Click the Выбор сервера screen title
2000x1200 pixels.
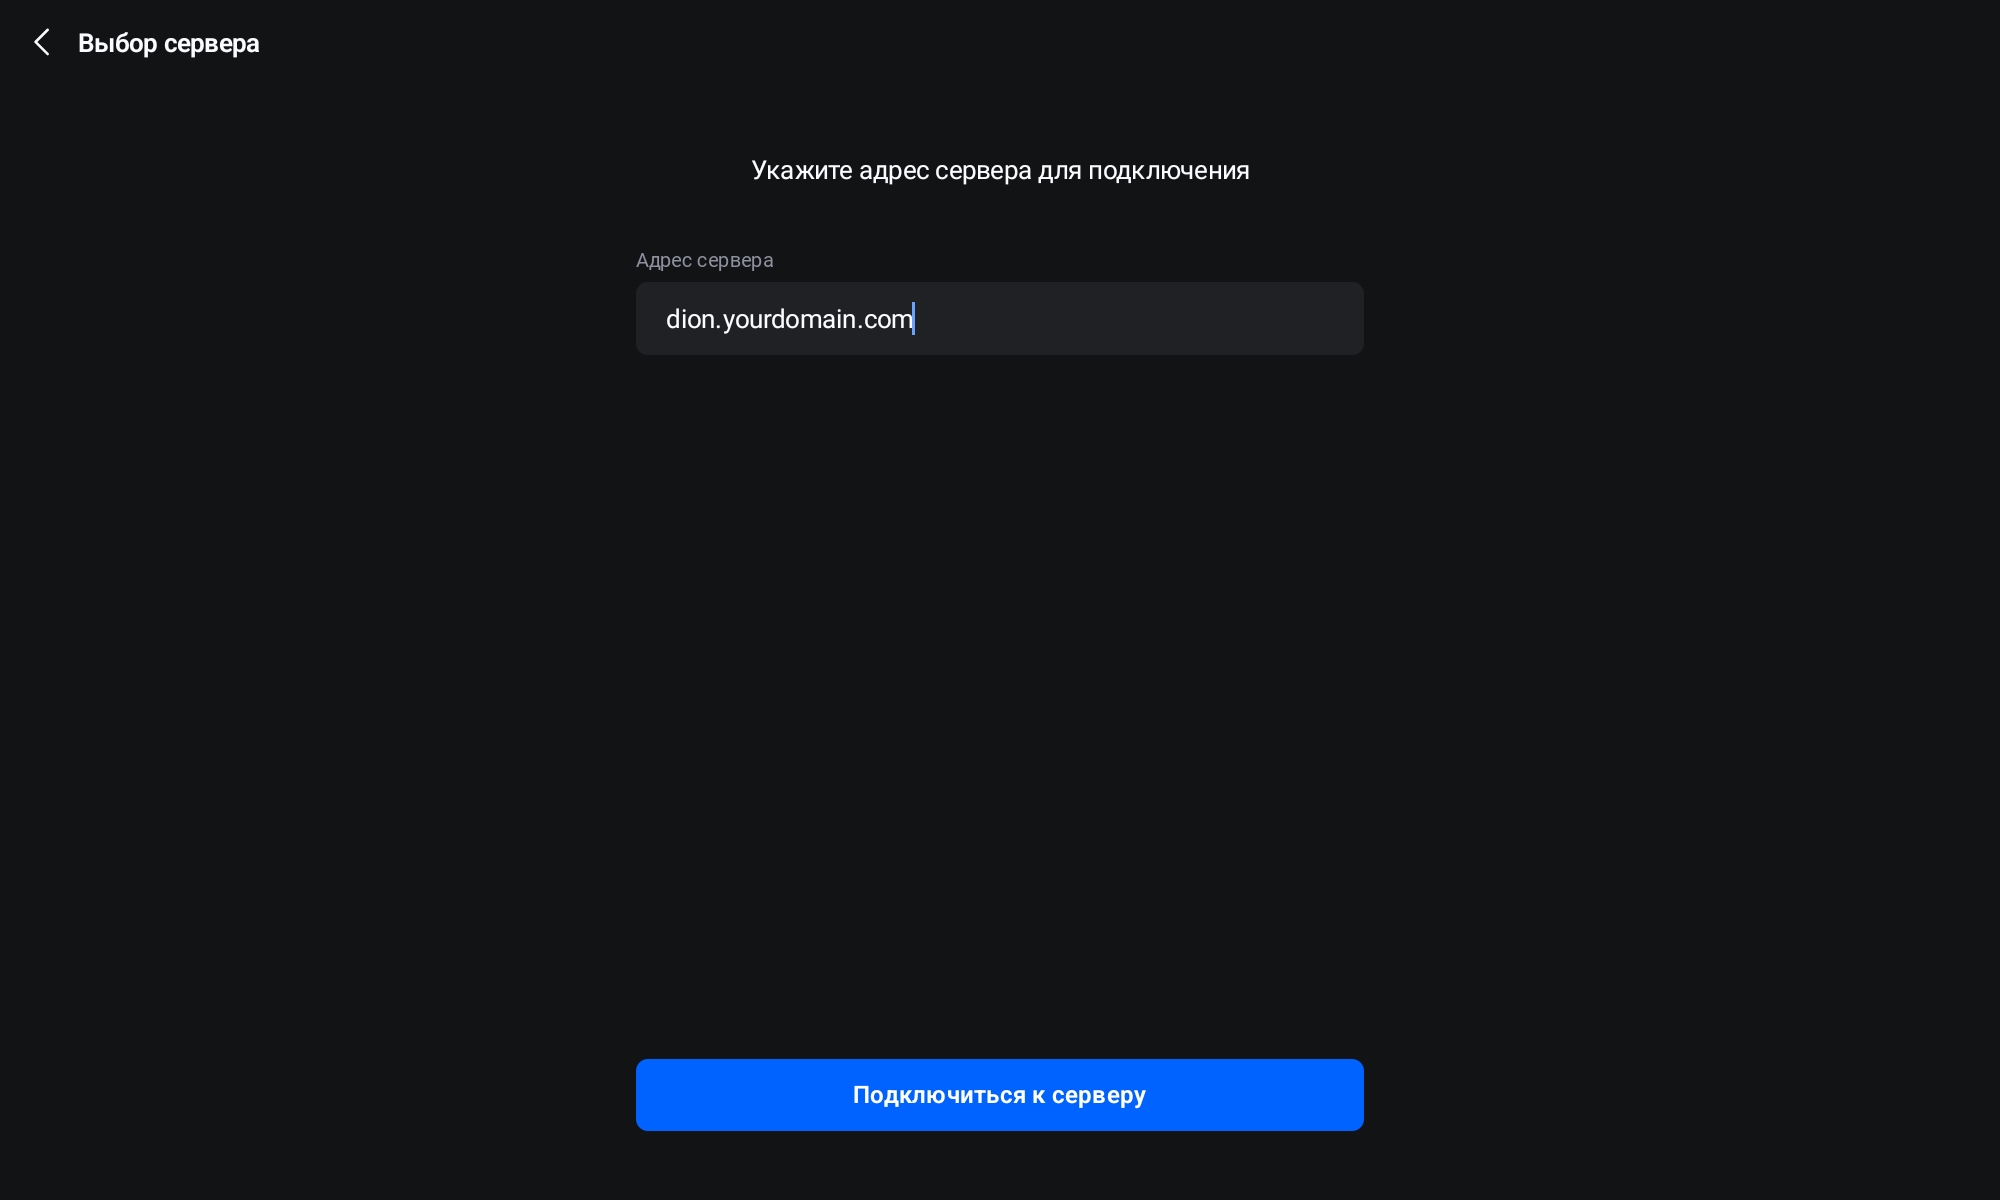(169, 44)
